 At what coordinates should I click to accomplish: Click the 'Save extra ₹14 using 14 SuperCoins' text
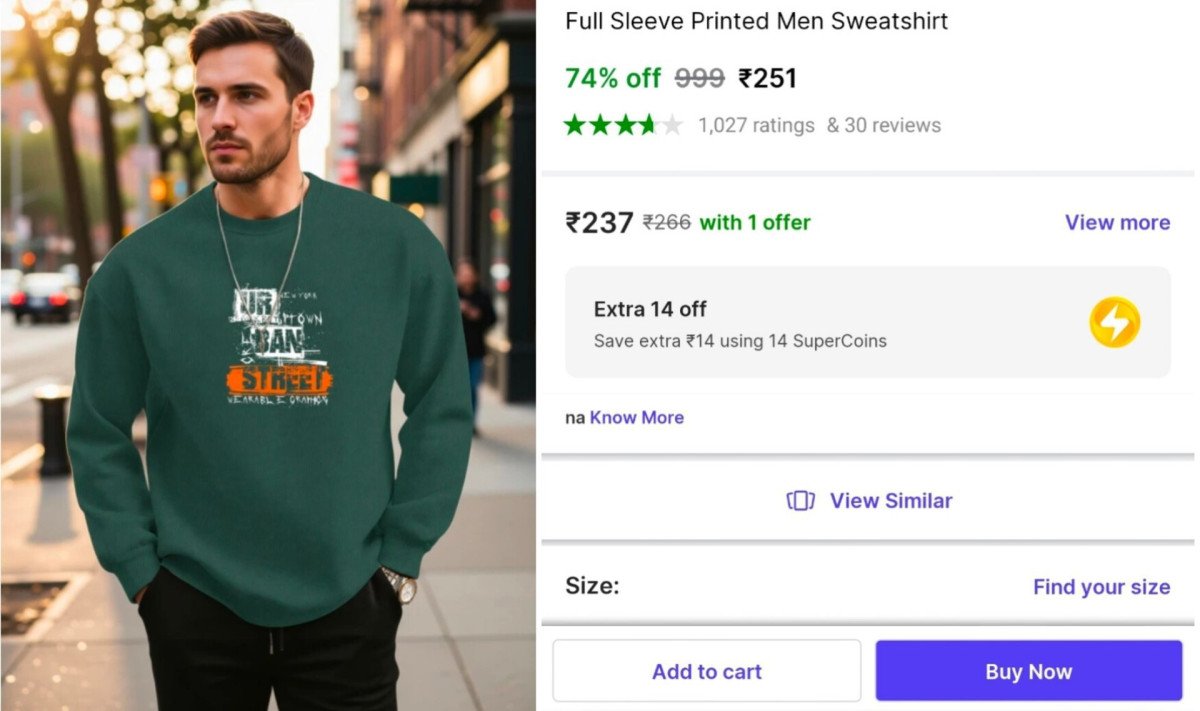coord(740,341)
